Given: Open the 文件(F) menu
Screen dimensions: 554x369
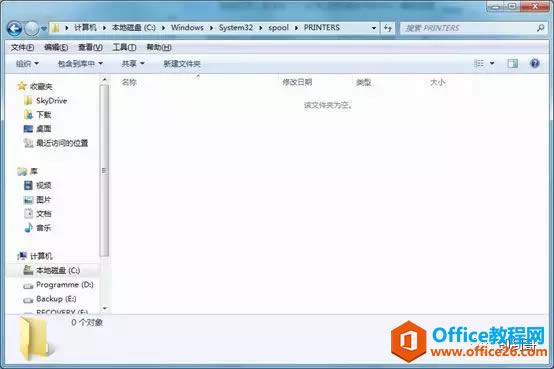Looking at the screenshot, I should (22, 47).
